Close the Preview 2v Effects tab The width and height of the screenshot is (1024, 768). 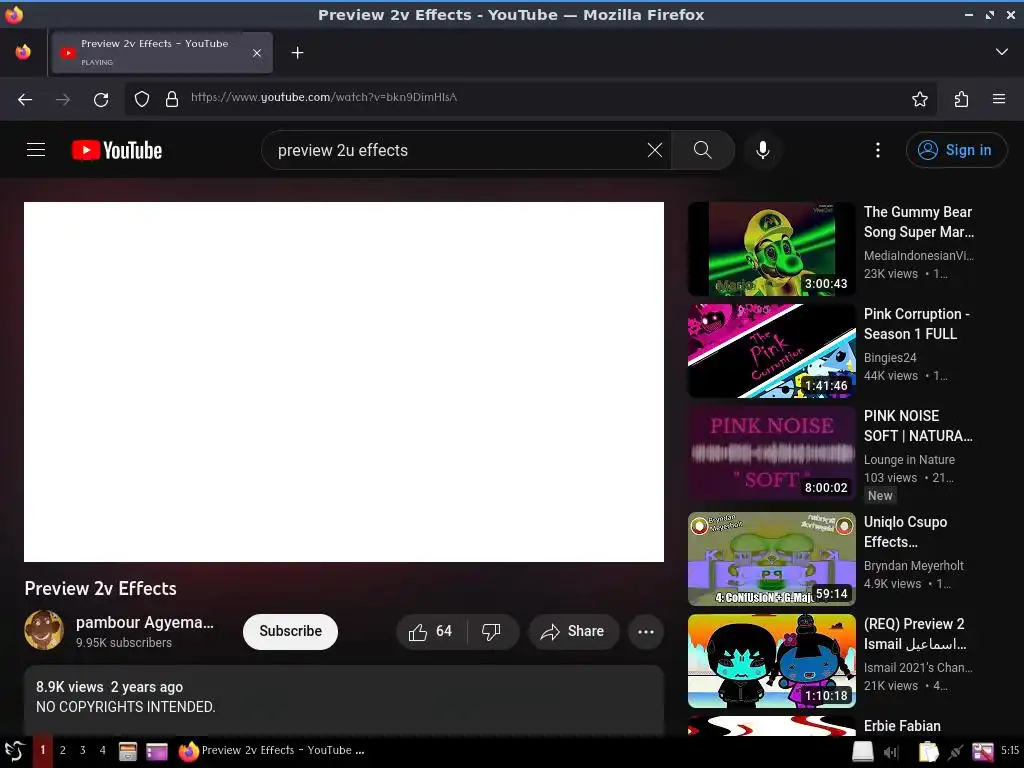257,53
